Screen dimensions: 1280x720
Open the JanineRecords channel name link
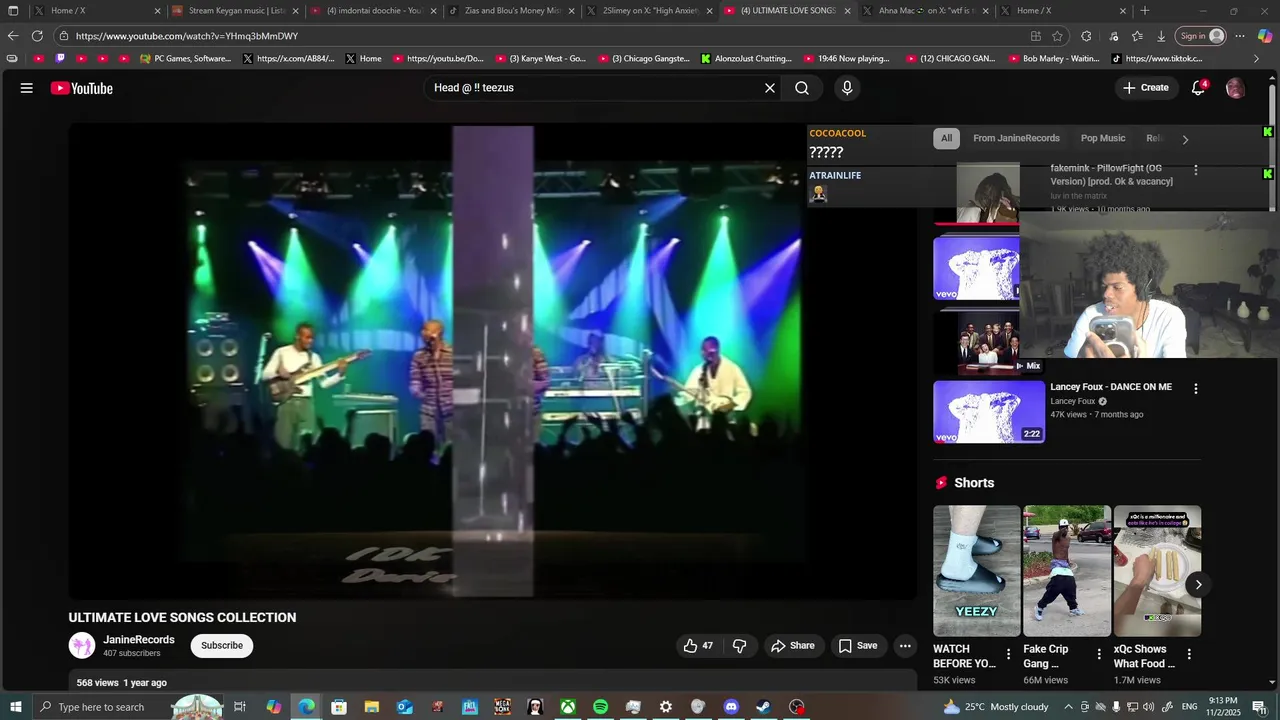[139, 640]
